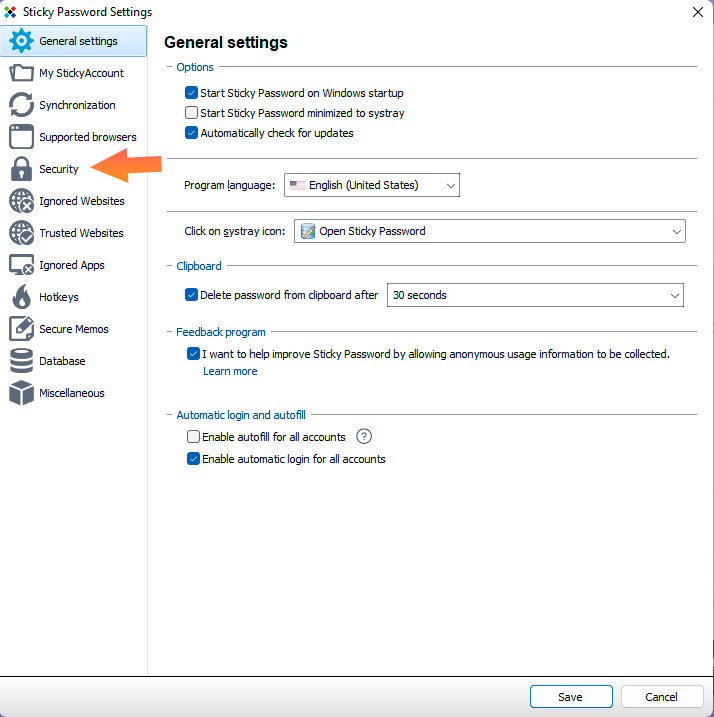
Task: Click the 'Automatic login and autofill' label
Action: (241, 415)
